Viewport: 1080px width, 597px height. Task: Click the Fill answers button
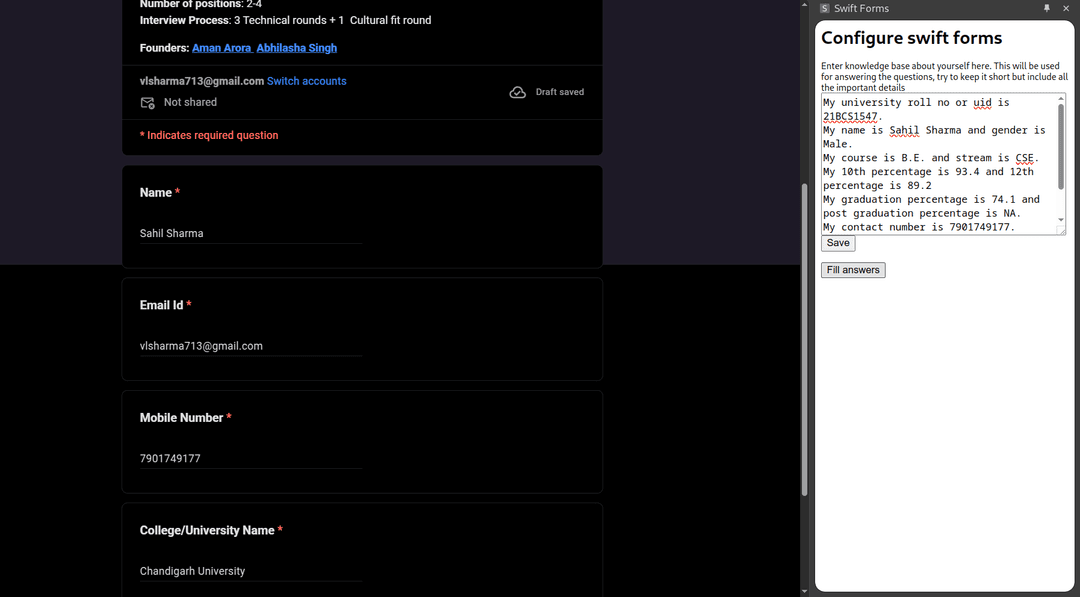853,270
